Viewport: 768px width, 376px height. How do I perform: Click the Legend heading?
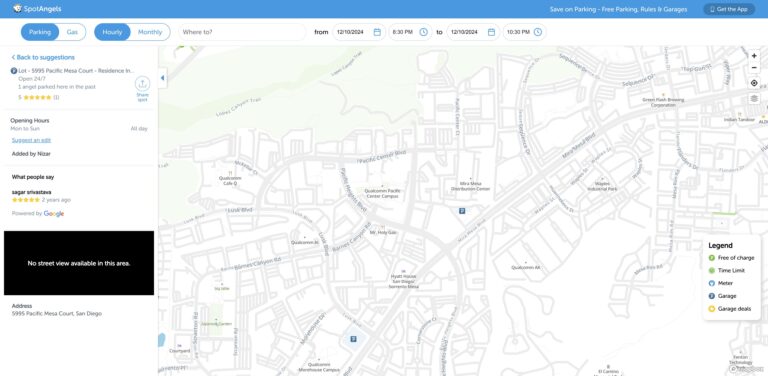pyautogui.click(x=720, y=246)
